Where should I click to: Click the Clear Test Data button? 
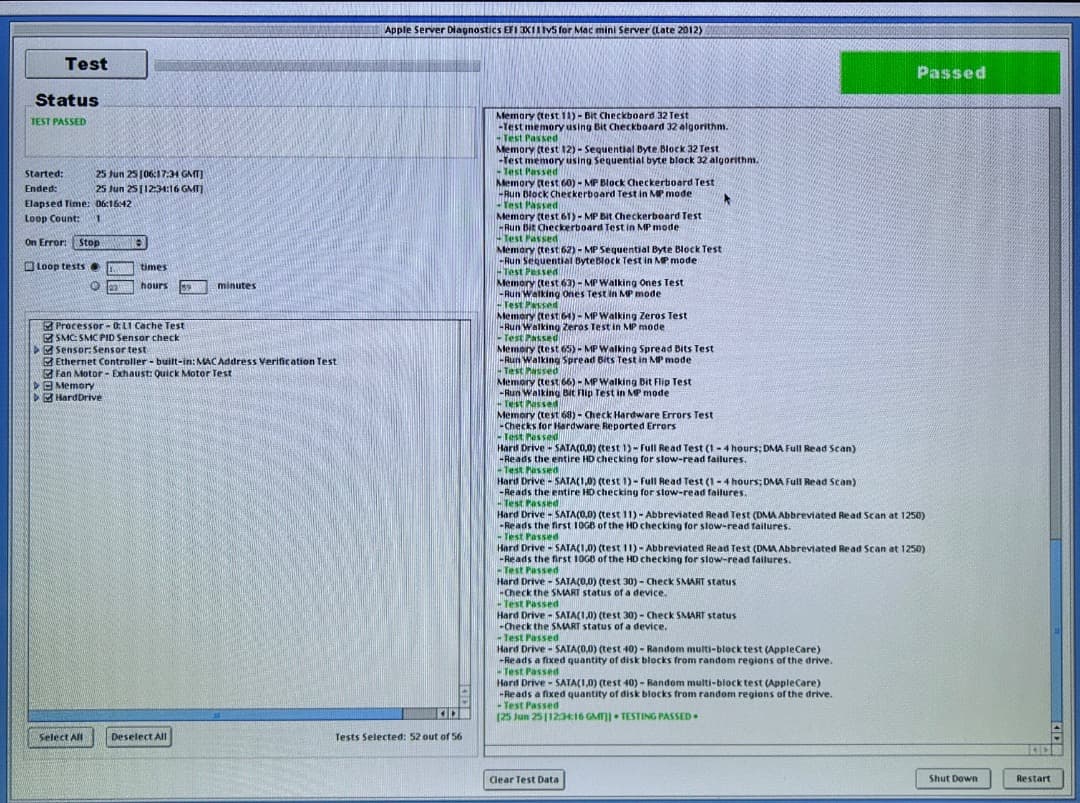523,778
